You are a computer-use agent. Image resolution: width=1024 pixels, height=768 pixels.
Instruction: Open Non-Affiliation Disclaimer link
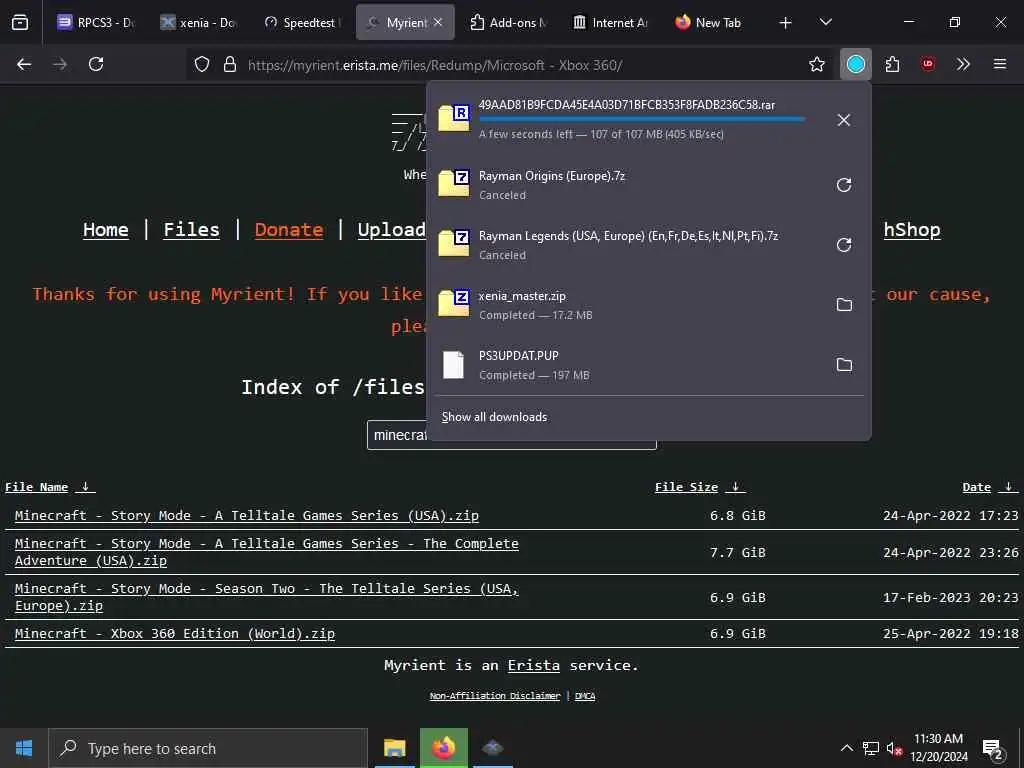494,696
